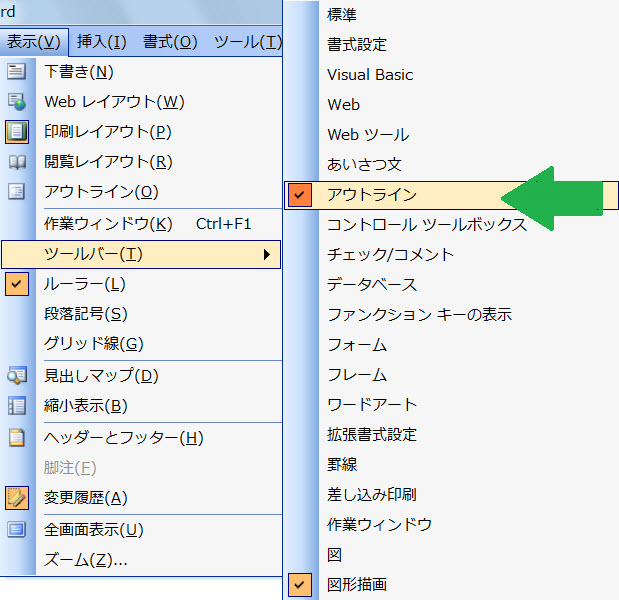Image resolution: width=619 pixels, height=600 pixels.
Task: Open the 挿入(I) menu
Action: [101, 42]
